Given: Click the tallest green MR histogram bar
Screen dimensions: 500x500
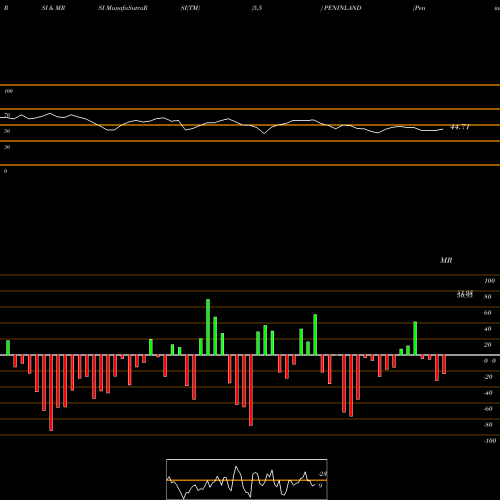Looking at the screenshot, I should (x=208, y=327).
